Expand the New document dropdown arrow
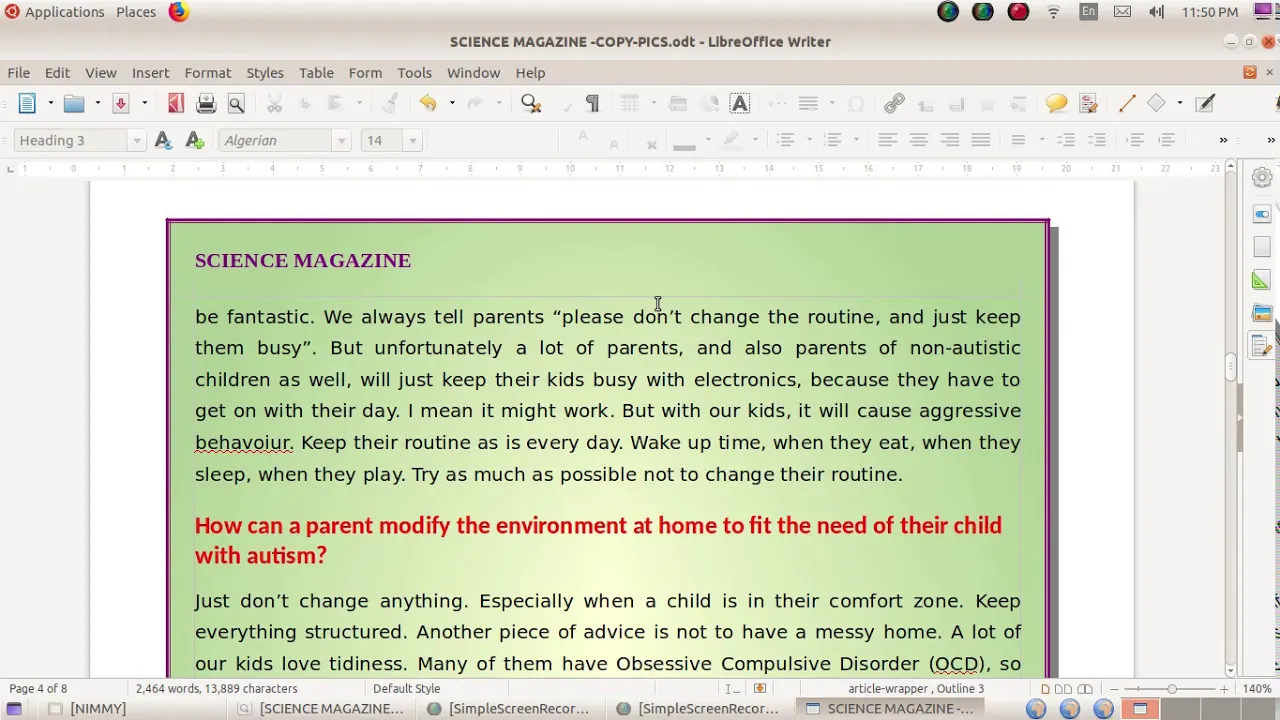 [x=50, y=103]
